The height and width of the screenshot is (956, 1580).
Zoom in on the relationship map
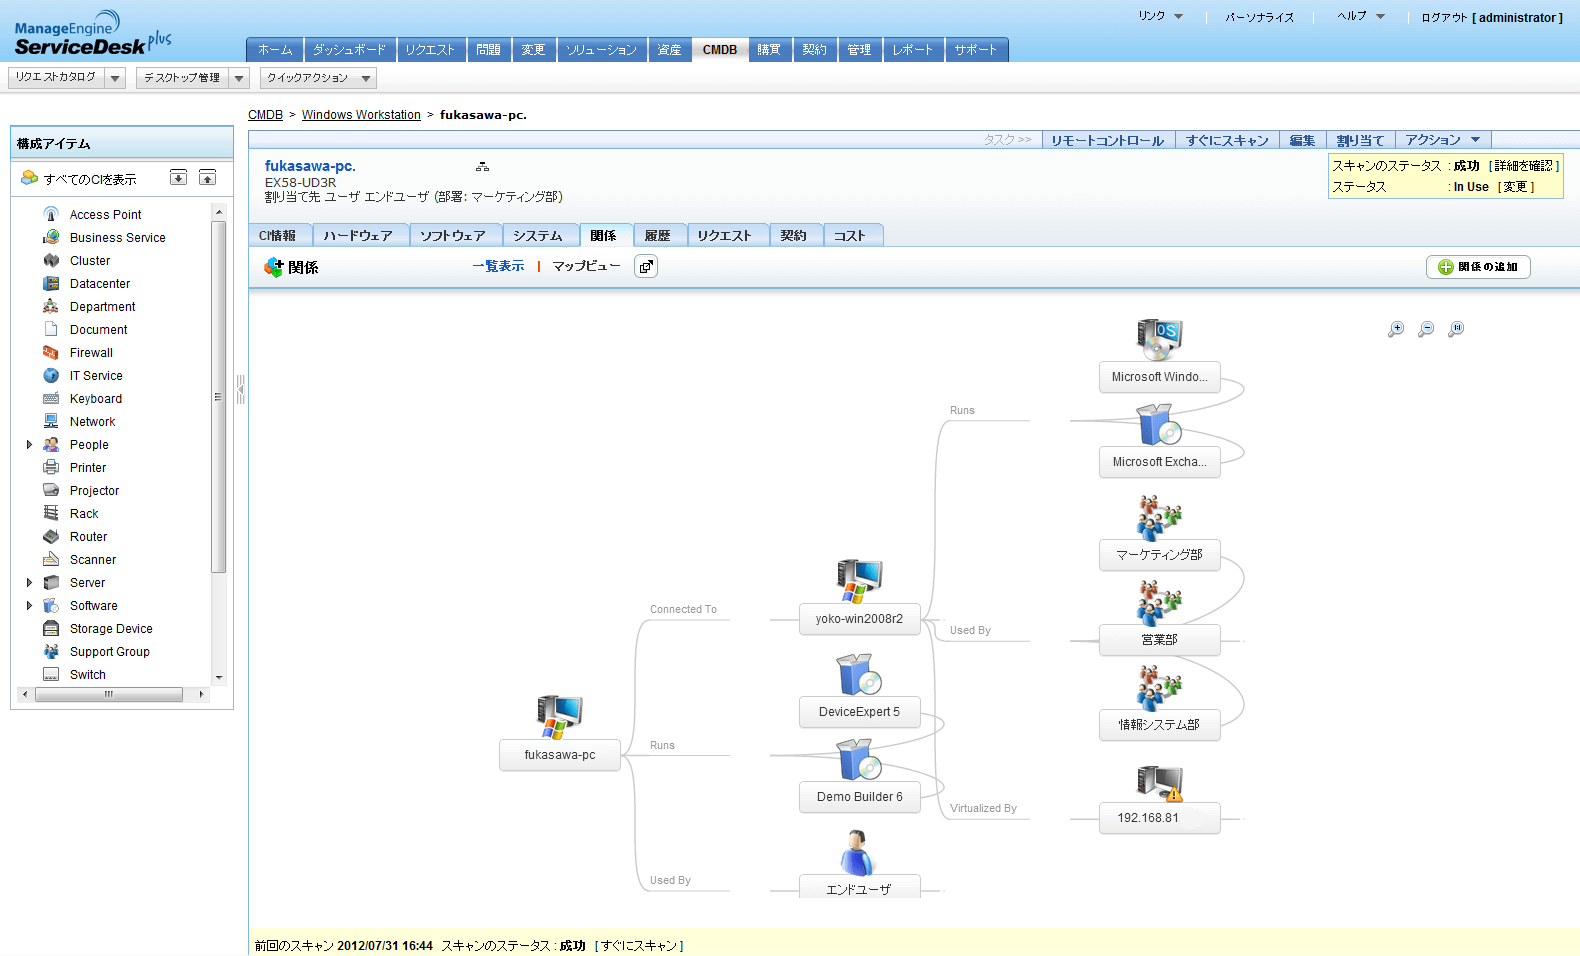(x=1396, y=329)
